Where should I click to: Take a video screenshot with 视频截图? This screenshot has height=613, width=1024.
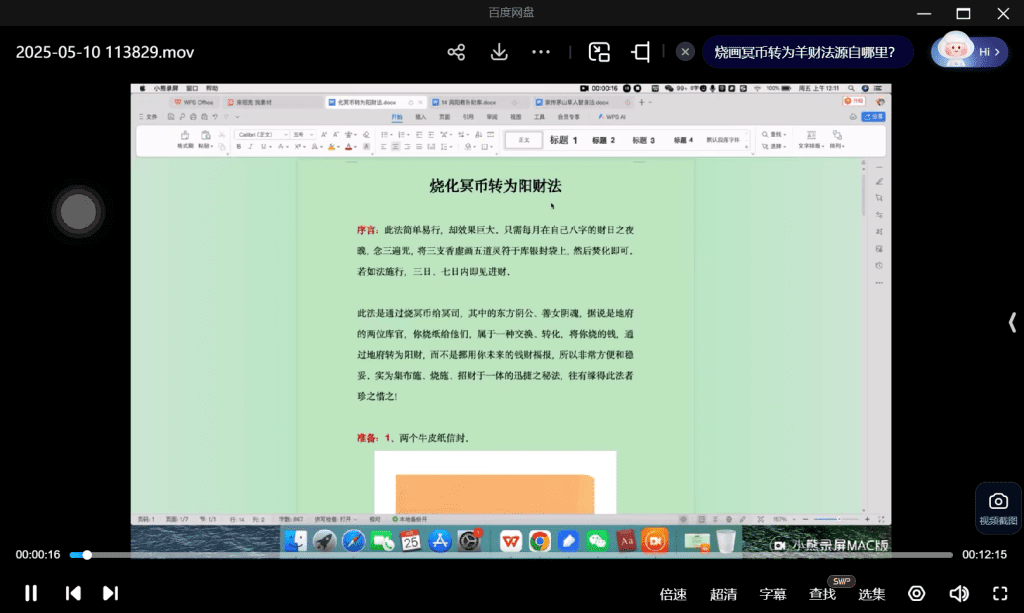(x=998, y=507)
